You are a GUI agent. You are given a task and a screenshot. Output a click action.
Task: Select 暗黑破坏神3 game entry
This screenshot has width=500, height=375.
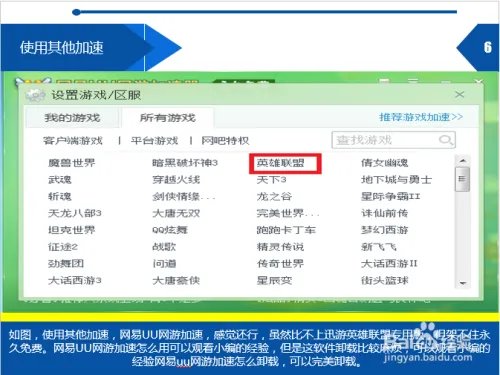(x=185, y=163)
